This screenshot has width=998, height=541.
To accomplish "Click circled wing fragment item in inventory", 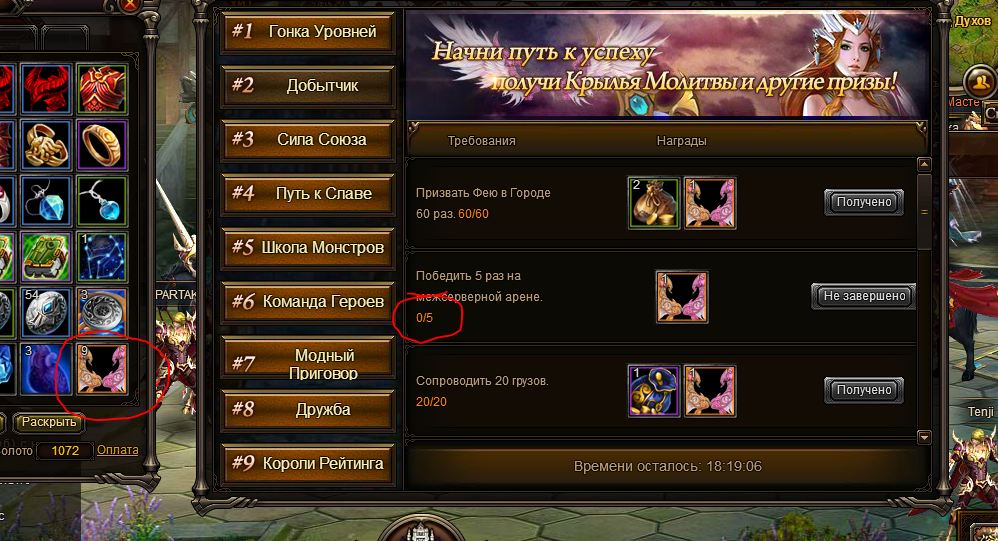I will click(x=102, y=369).
